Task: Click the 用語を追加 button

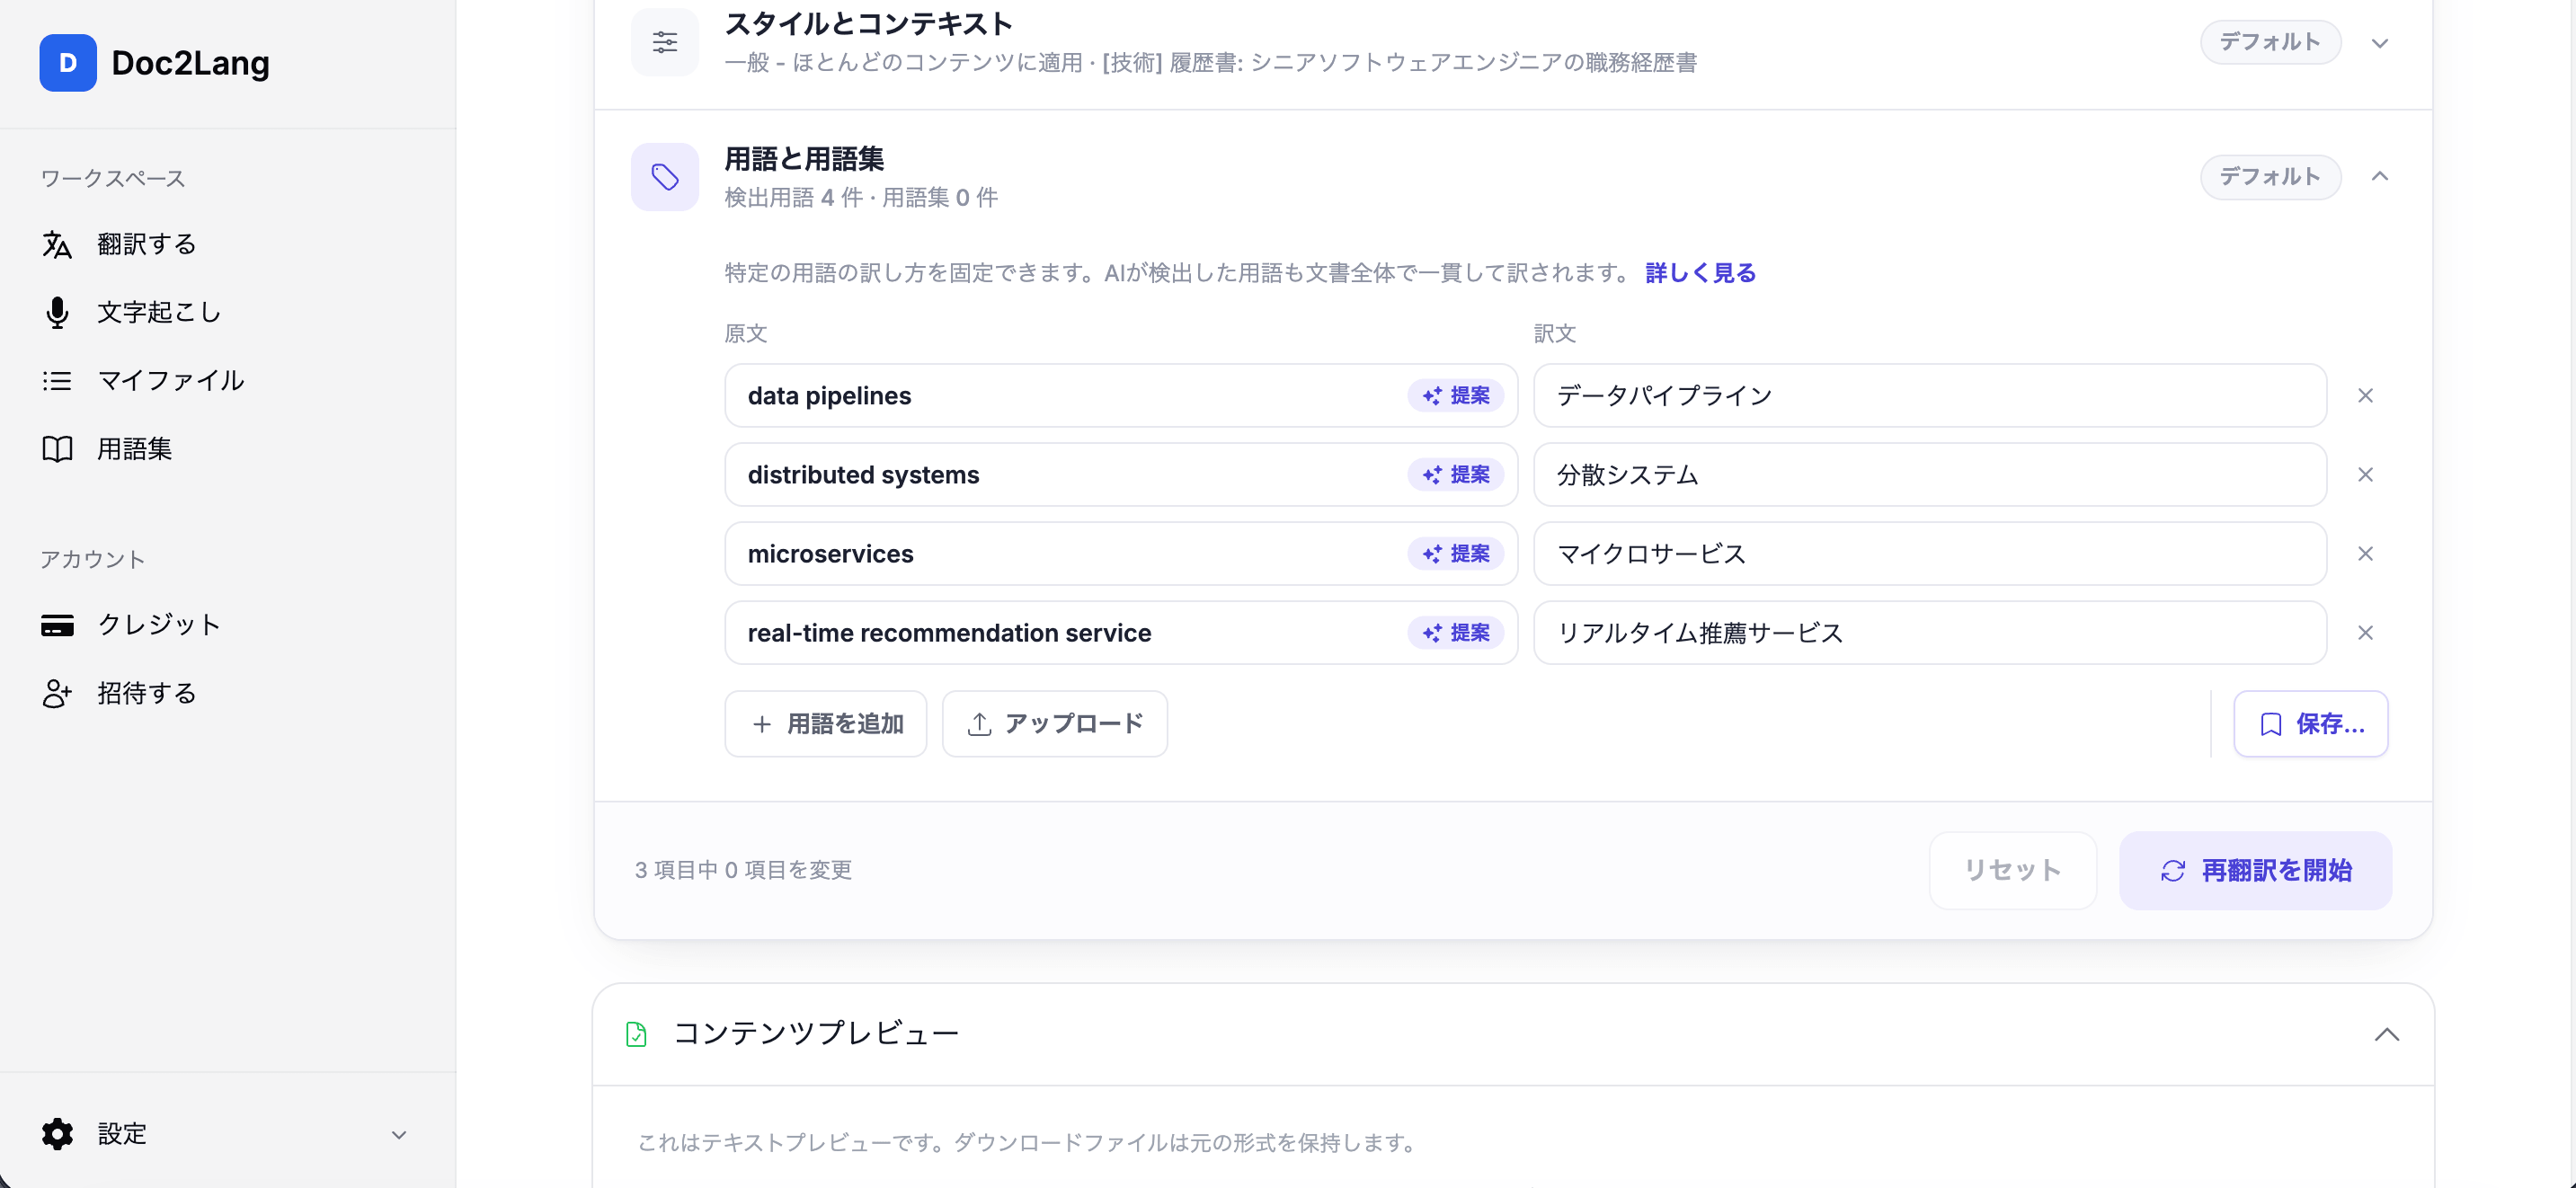Action: (826, 723)
